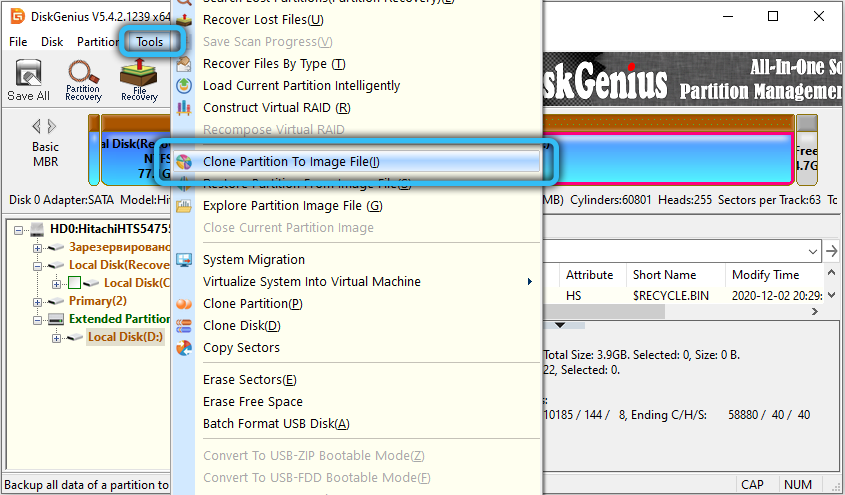845x495 pixels.
Task: Choose Clone Partition To Image File
Action: [x=291, y=162]
